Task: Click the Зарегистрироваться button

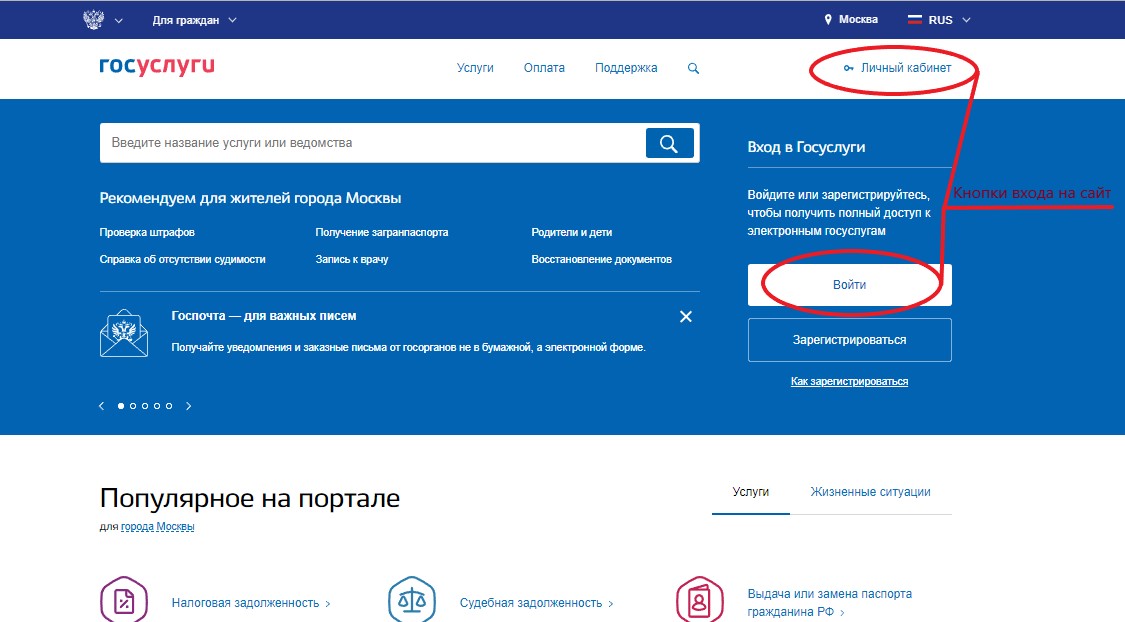Action: (x=849, y=340)
